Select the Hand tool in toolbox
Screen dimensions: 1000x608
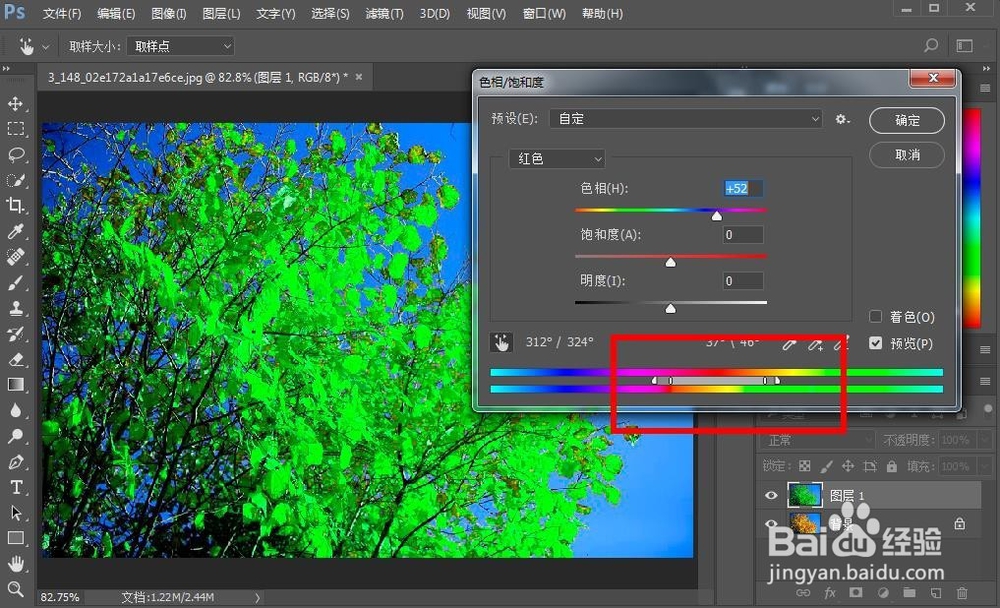(x=15, y=564)
